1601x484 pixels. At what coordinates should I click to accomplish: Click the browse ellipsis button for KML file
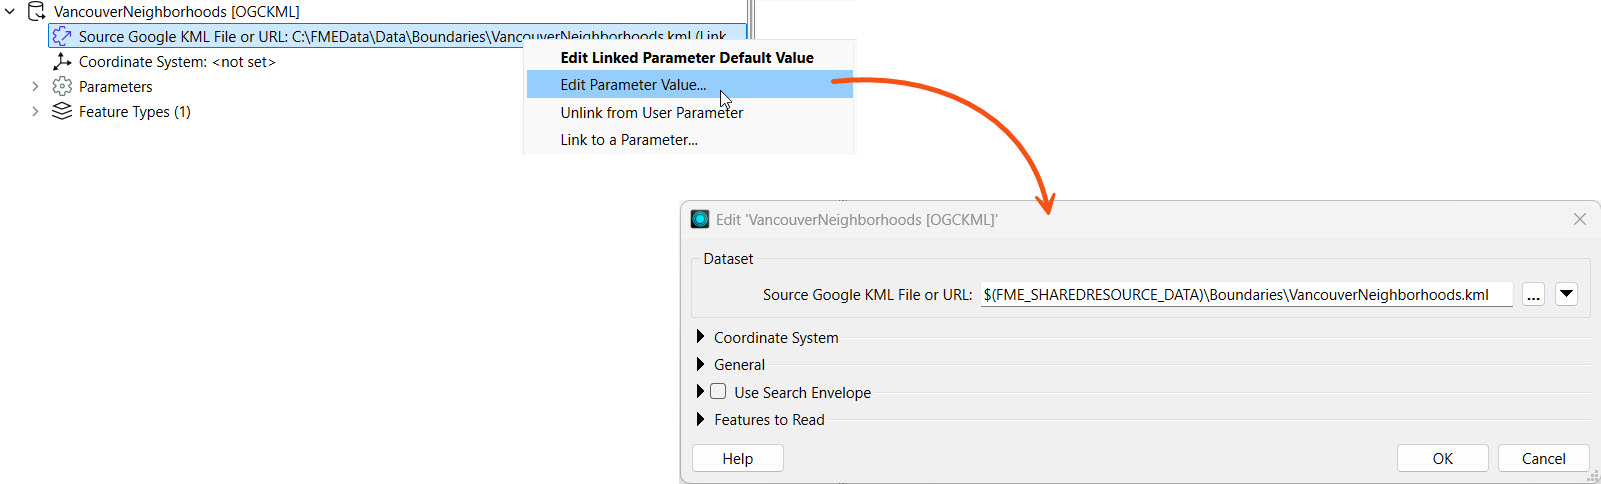pos(1533,295)
